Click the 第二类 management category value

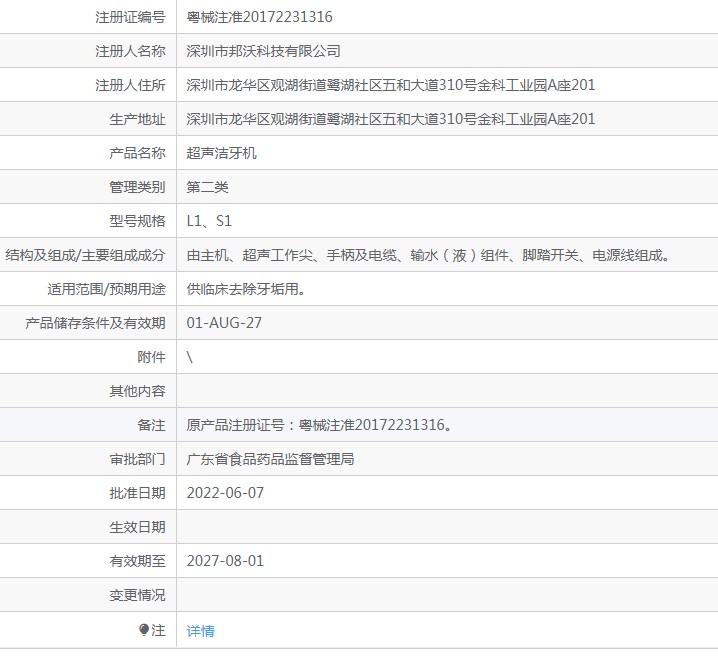[x=207, y=187]
